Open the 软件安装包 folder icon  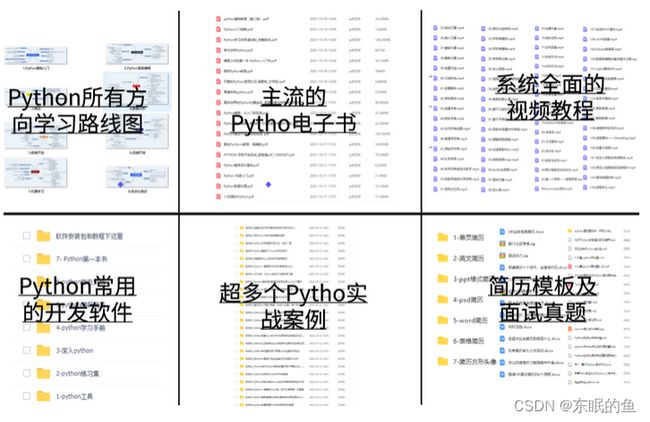coord(43,236)
